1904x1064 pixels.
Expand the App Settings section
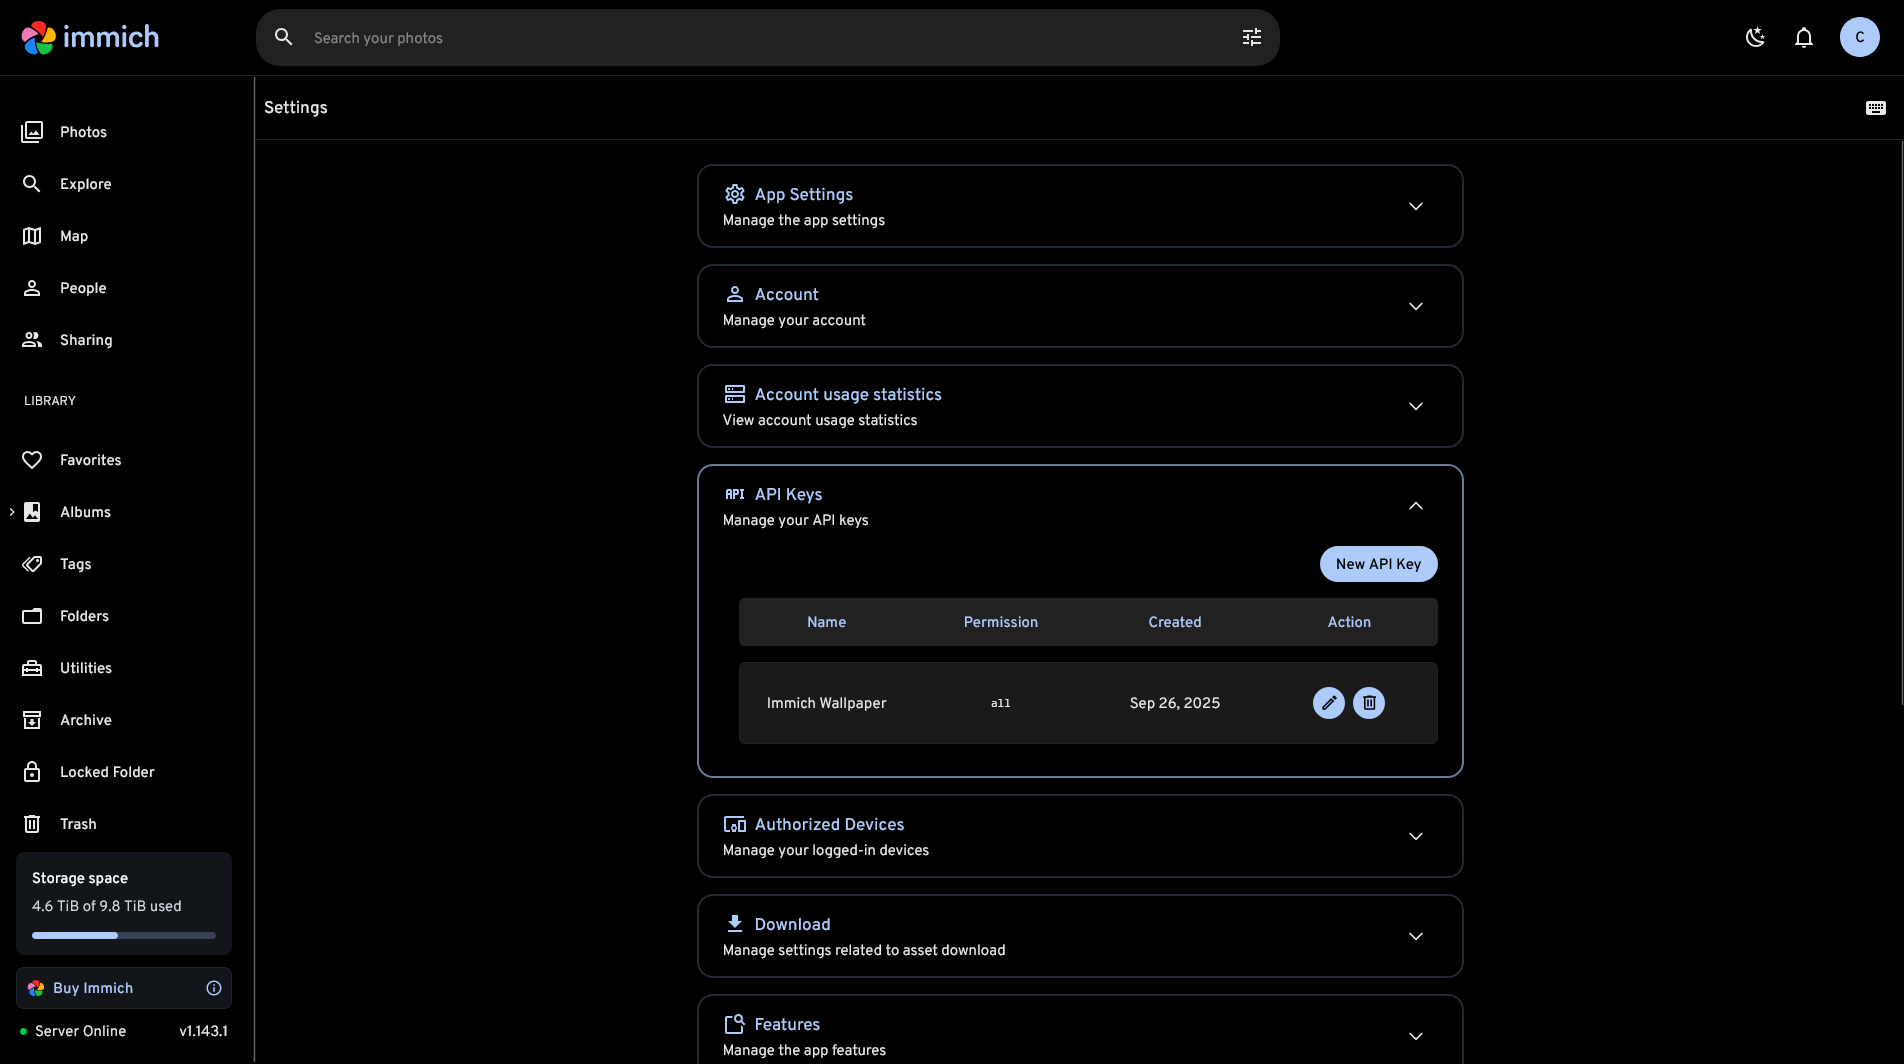(1415, 206)
